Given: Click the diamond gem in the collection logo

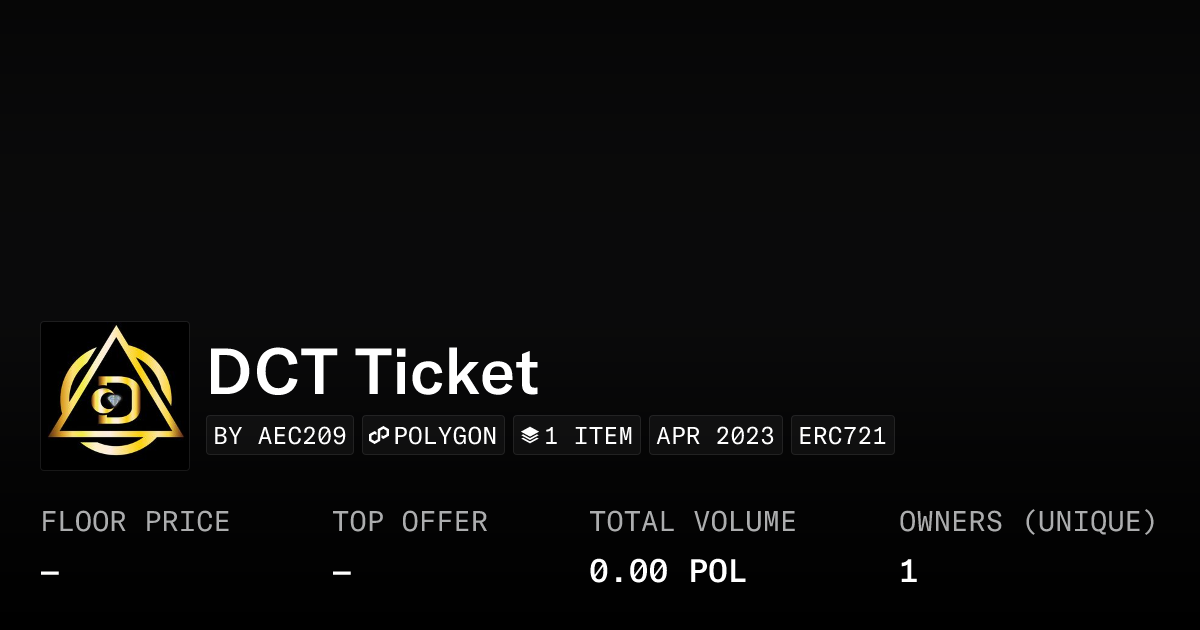Looking at the screenshot, I should tap(114, 401).
